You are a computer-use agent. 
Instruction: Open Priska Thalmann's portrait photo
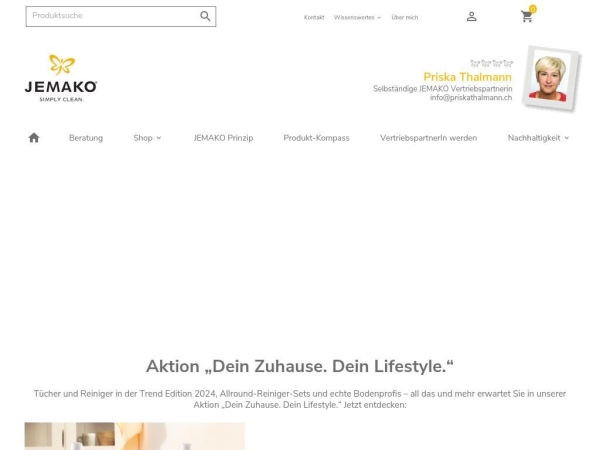[x=550, y=78]
